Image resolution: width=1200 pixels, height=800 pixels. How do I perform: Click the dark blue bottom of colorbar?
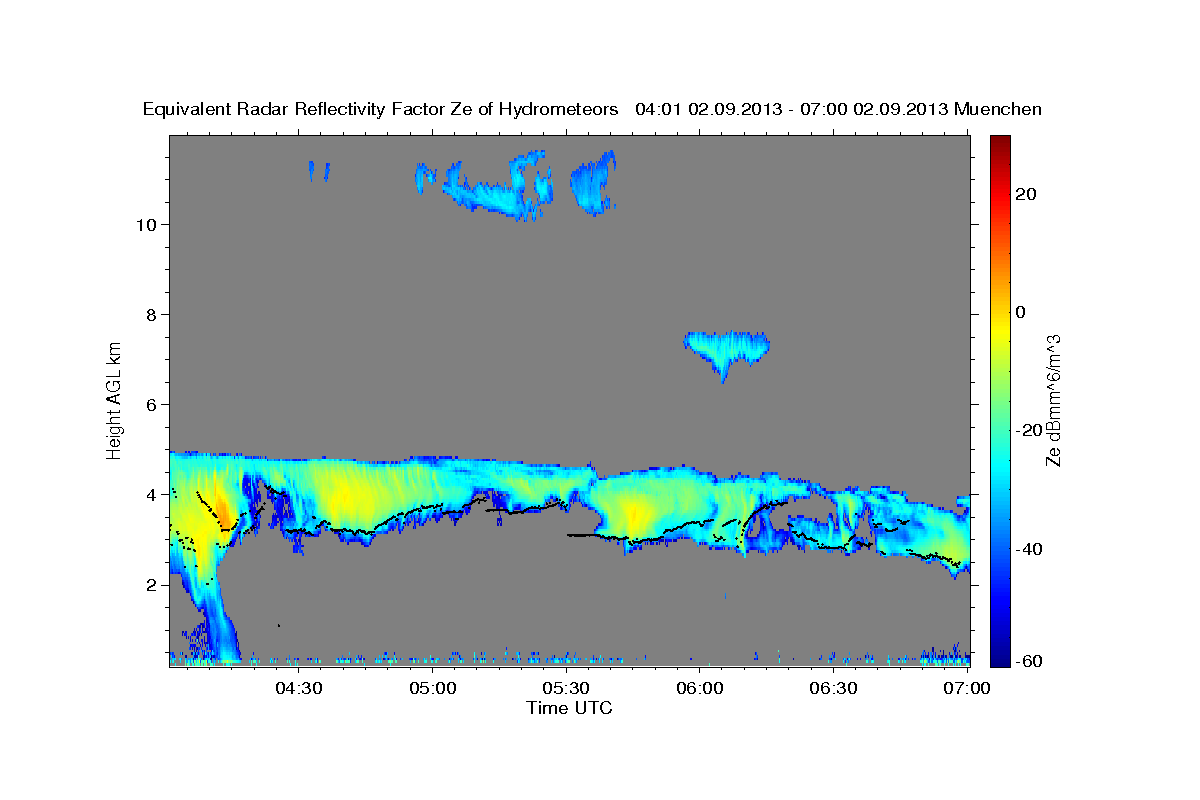coord(999,658)
